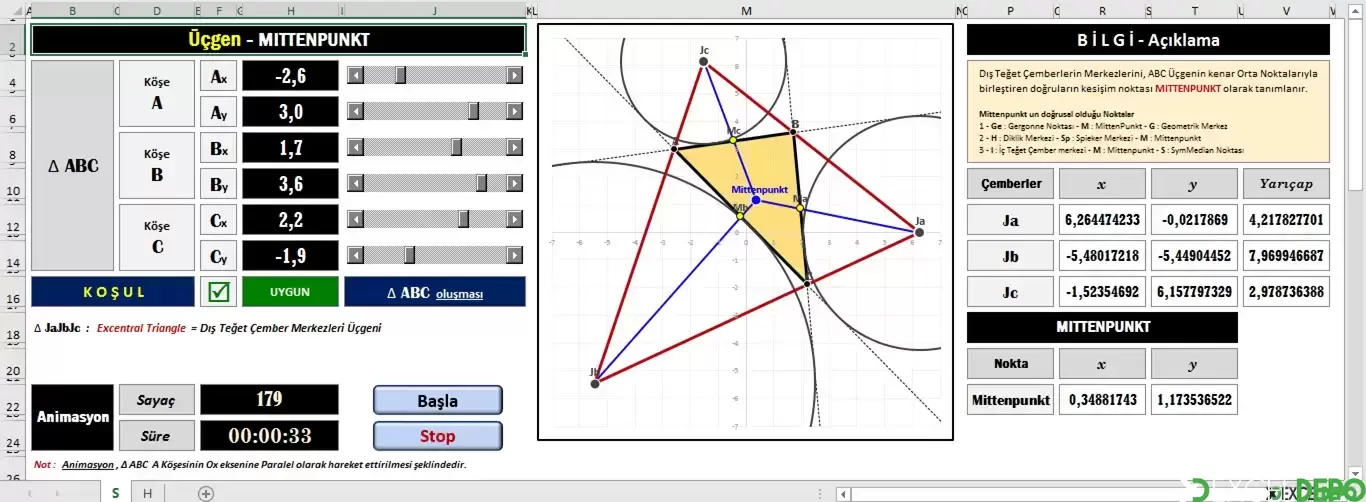Click the left arrow of the Ay slider
The image size is (1366, 502).
(x=354, y=111)
